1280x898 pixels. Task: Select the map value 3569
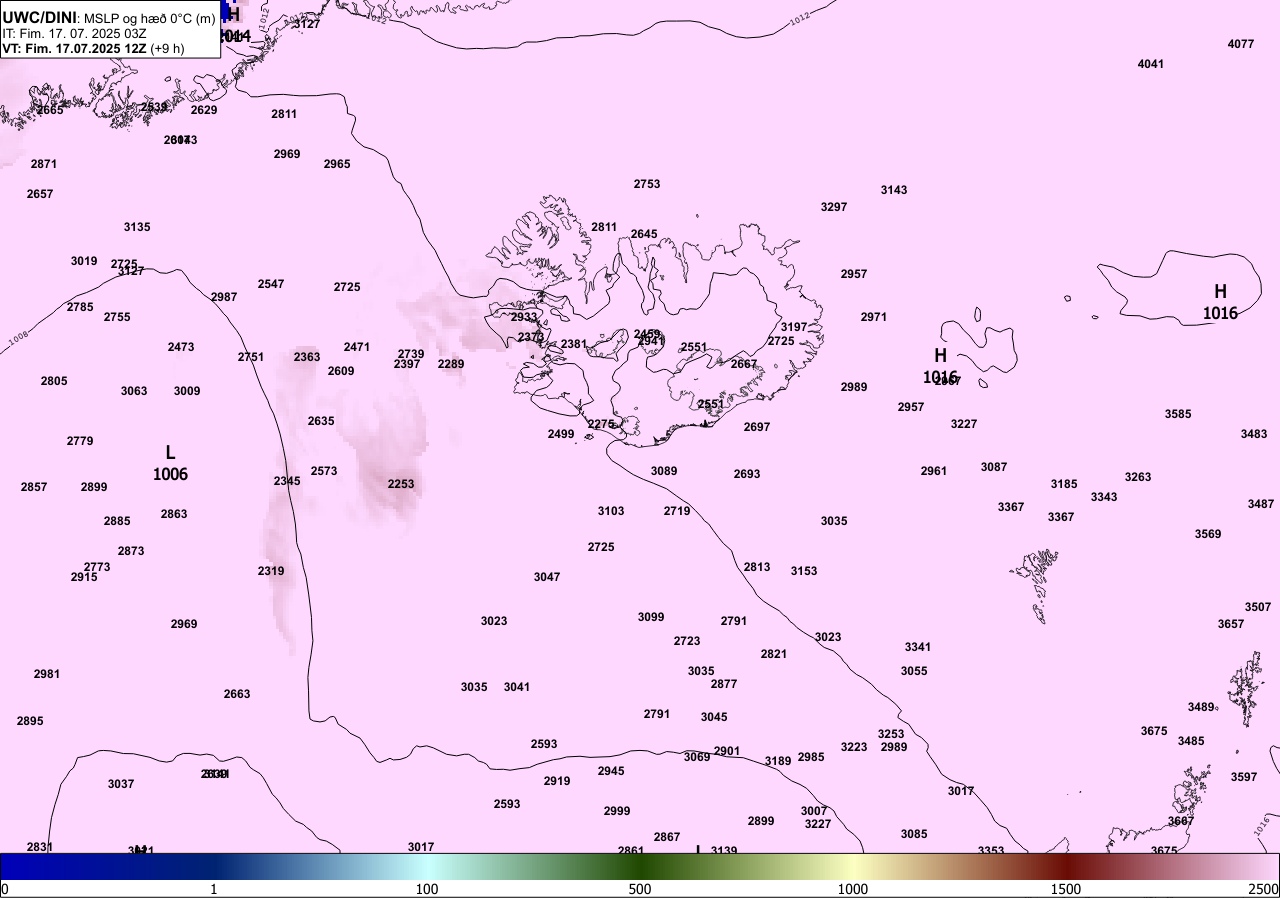tap(1208, 534)
